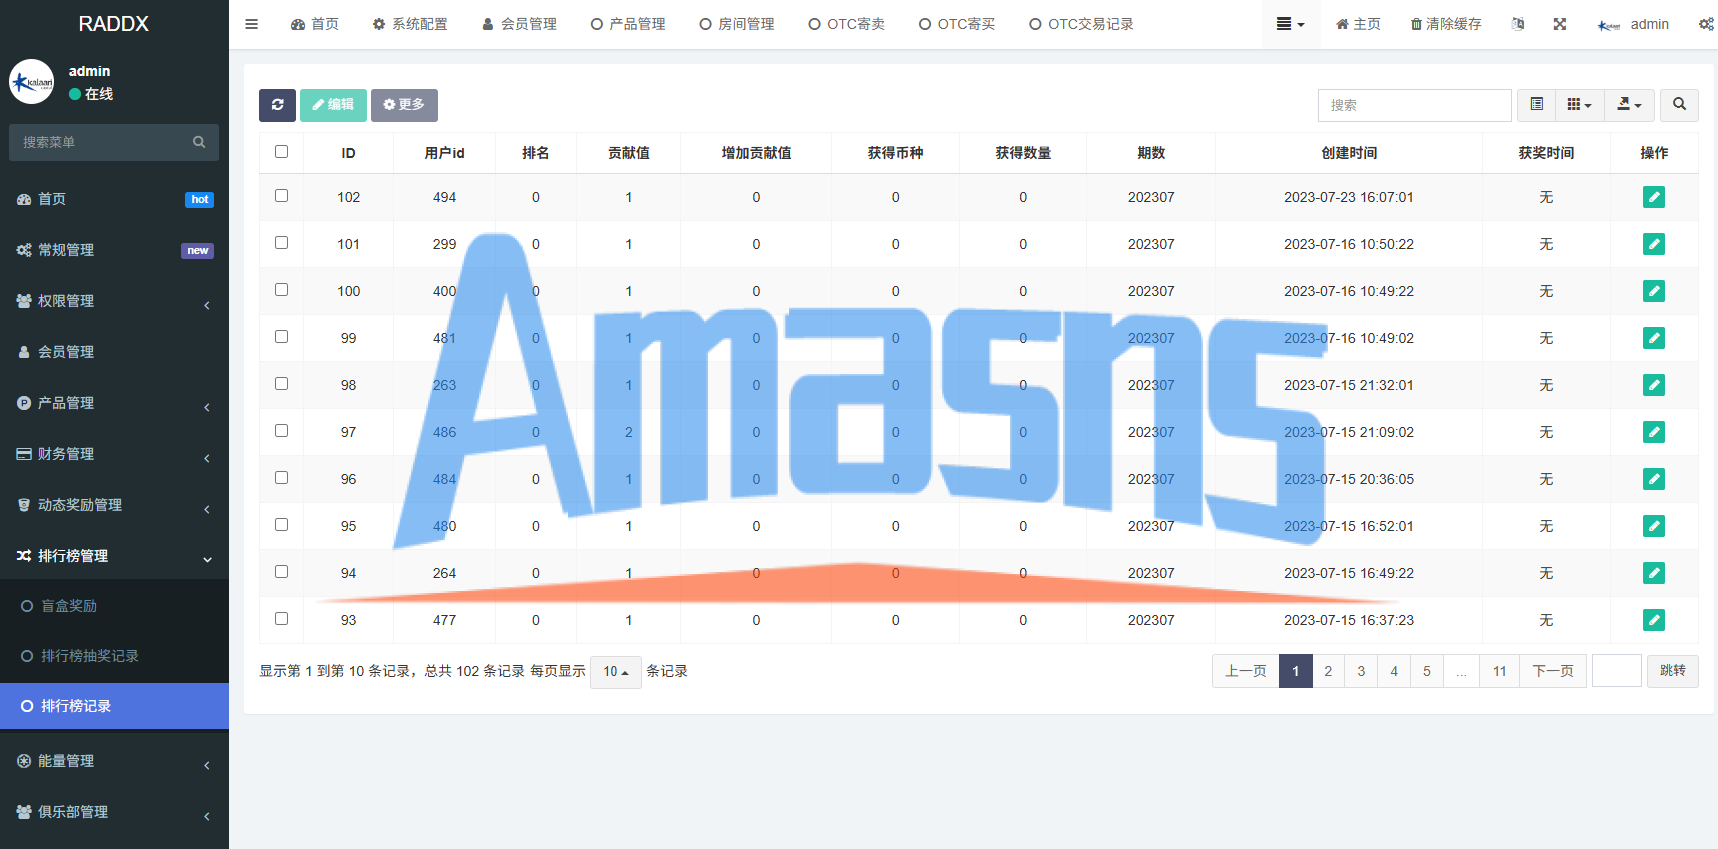
Task: Edit record ID 95 with pencil icon
Action: [1654, 526]
